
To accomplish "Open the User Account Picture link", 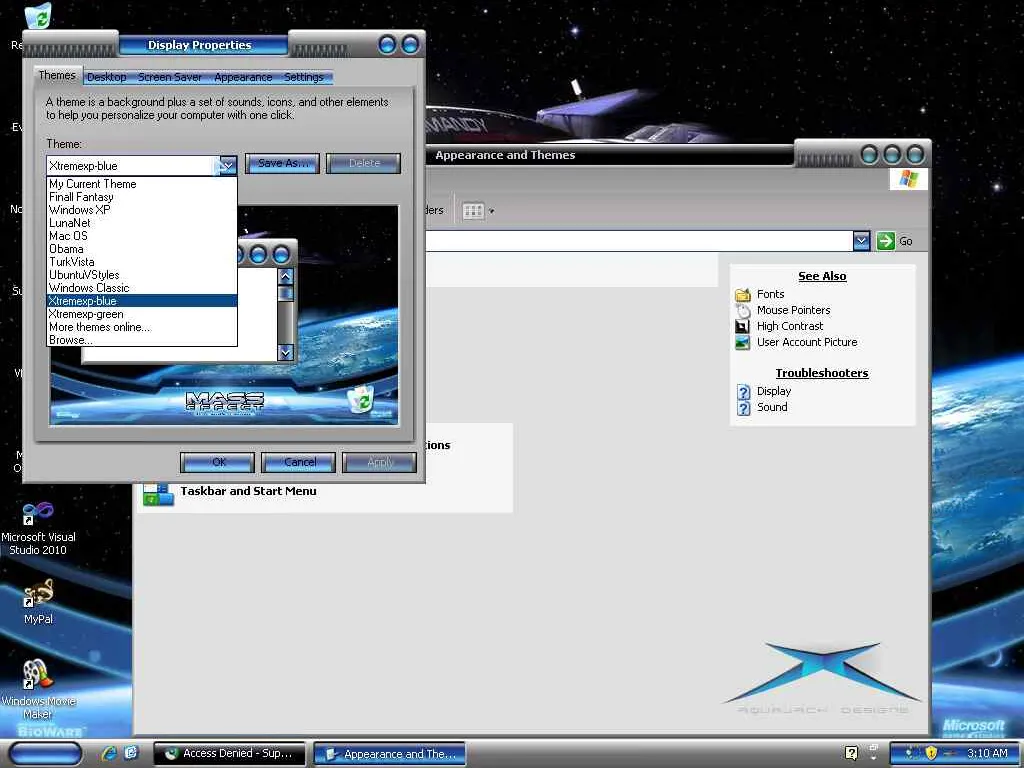I will point(807,342).
